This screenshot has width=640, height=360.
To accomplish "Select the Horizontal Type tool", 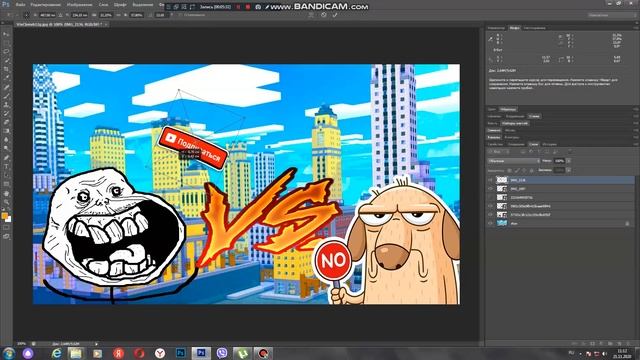I will (x=6, y=166).
